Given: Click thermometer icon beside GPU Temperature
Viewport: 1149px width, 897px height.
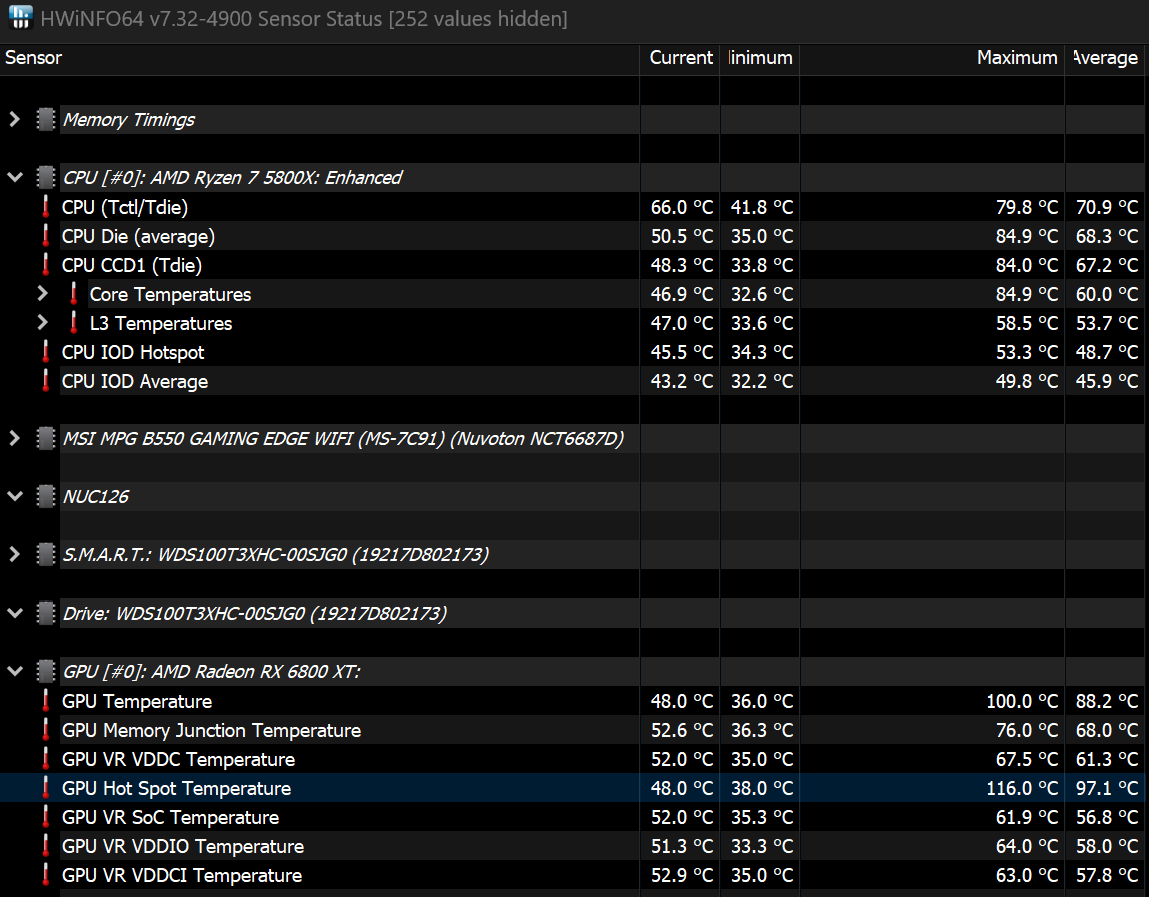Looking at the screenshot, I should 46,701.
